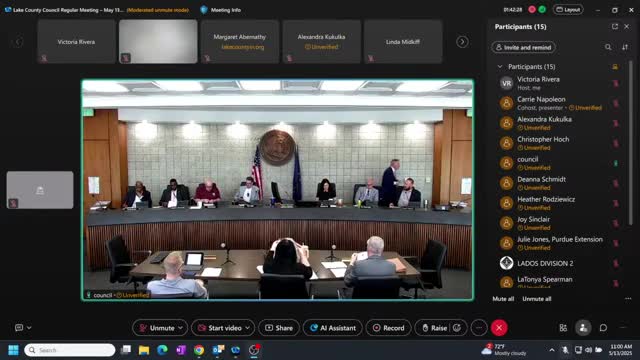Toggle the Participants panel icon in toolbar
The width and height of the screenshot is (640, 360).
[583, 328]
